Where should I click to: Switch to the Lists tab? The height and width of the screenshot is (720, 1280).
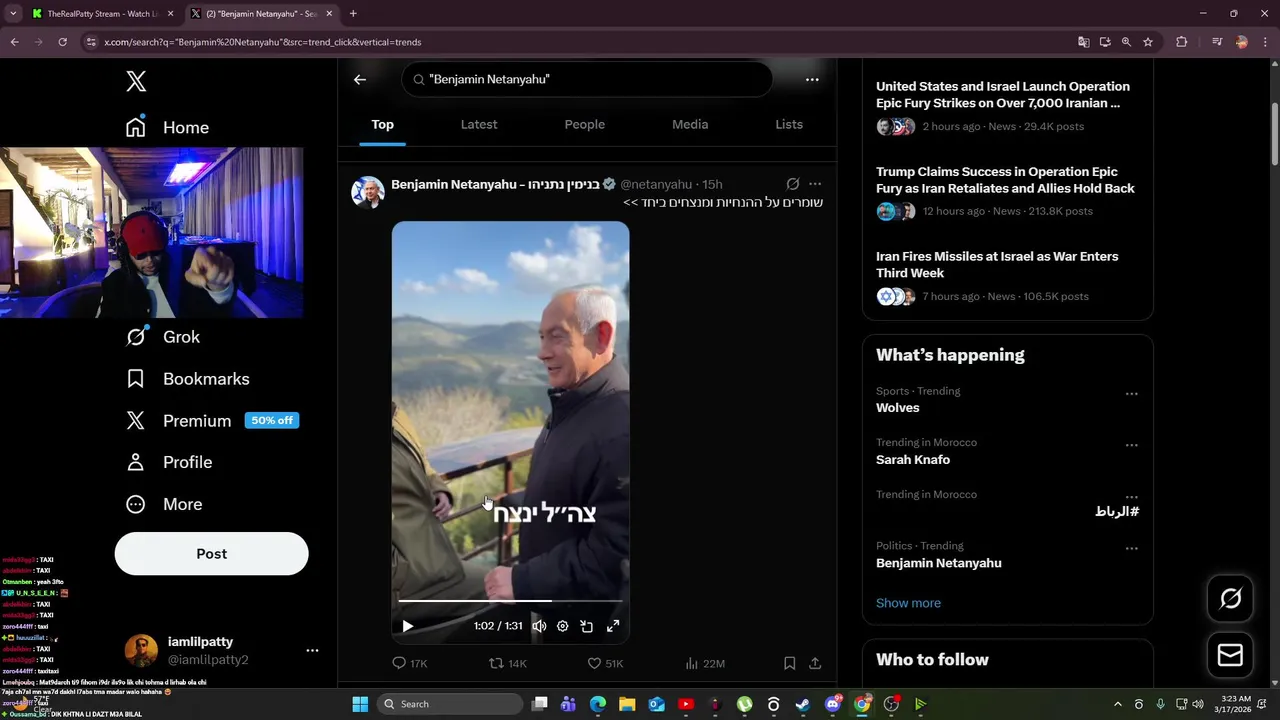pyautogui.click(x=789, y=125)
